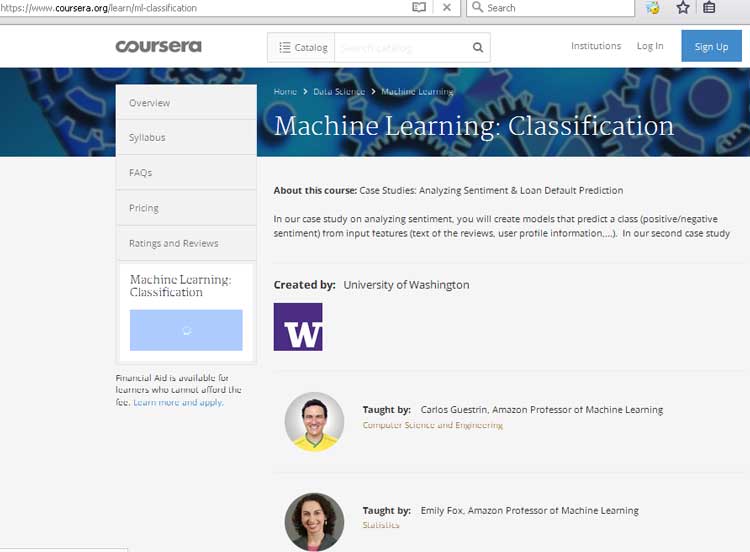750x552 pixels.
Task: Click Machine Learning breadcrumb link
Action: coord(417,91)
